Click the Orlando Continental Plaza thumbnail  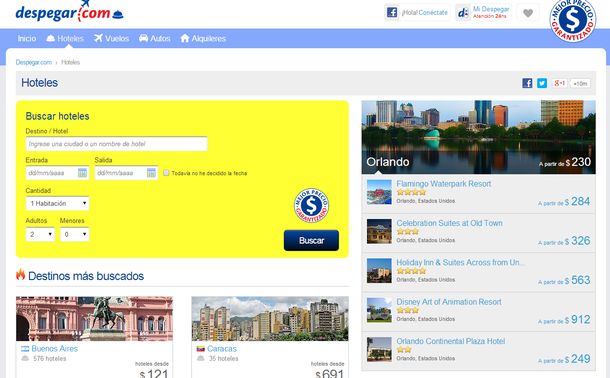[379, 349]
